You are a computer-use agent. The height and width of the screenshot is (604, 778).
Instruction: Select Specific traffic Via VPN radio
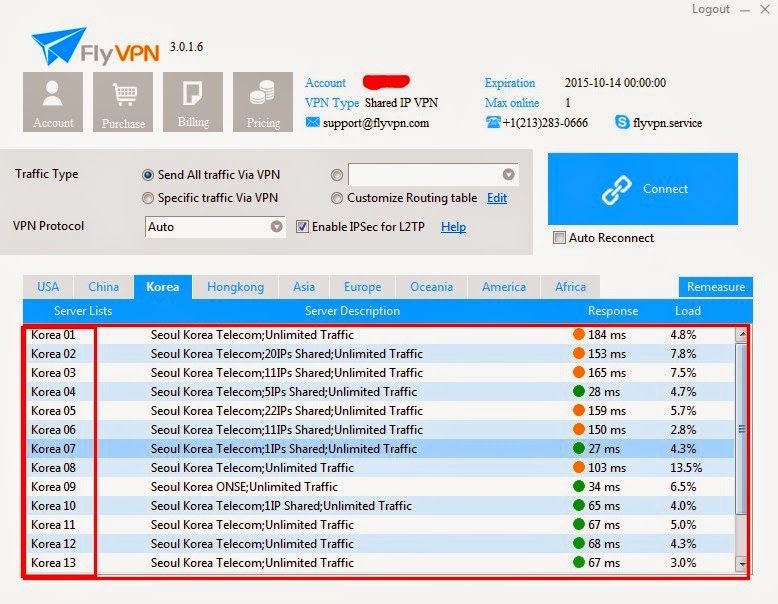click(147, 198)
